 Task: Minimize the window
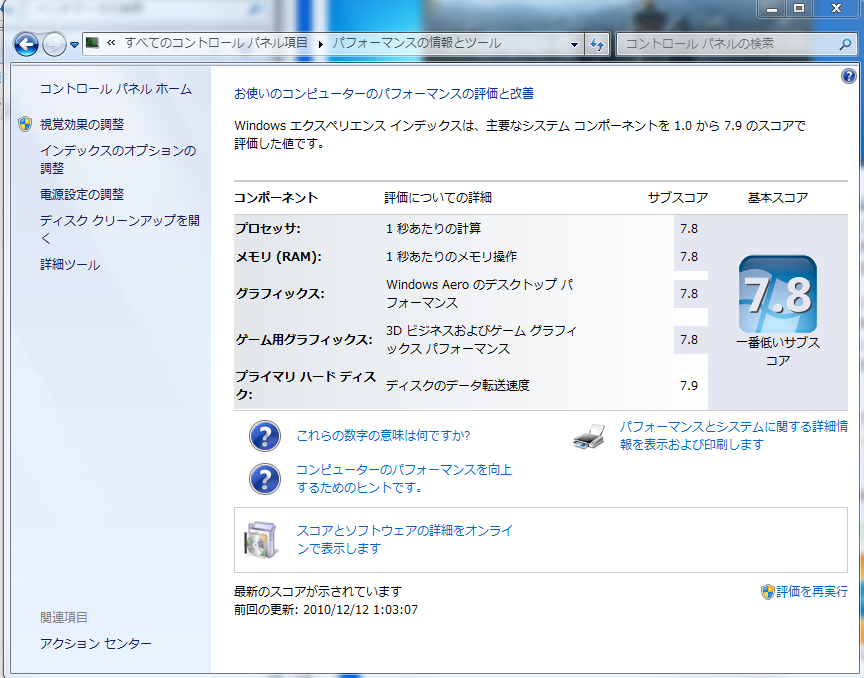click(x=772, y=8)
